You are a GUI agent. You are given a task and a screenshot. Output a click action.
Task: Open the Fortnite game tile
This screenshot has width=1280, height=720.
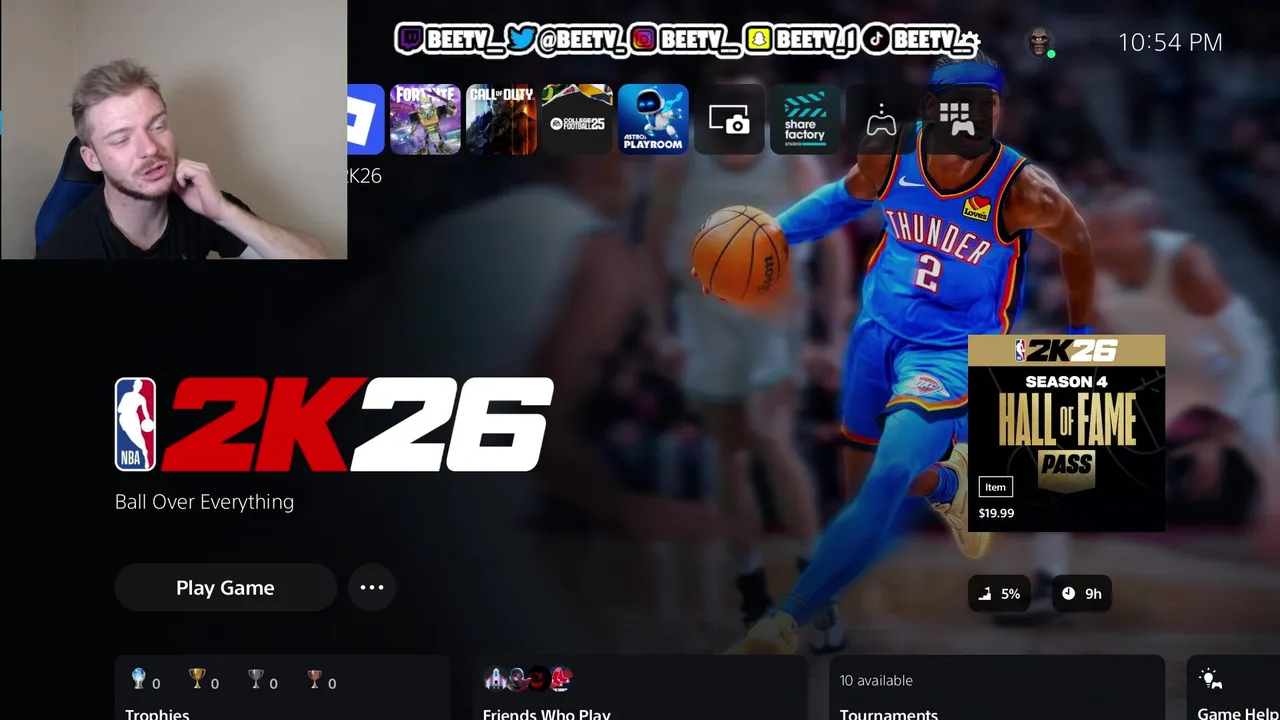click(x=425, y=119)
